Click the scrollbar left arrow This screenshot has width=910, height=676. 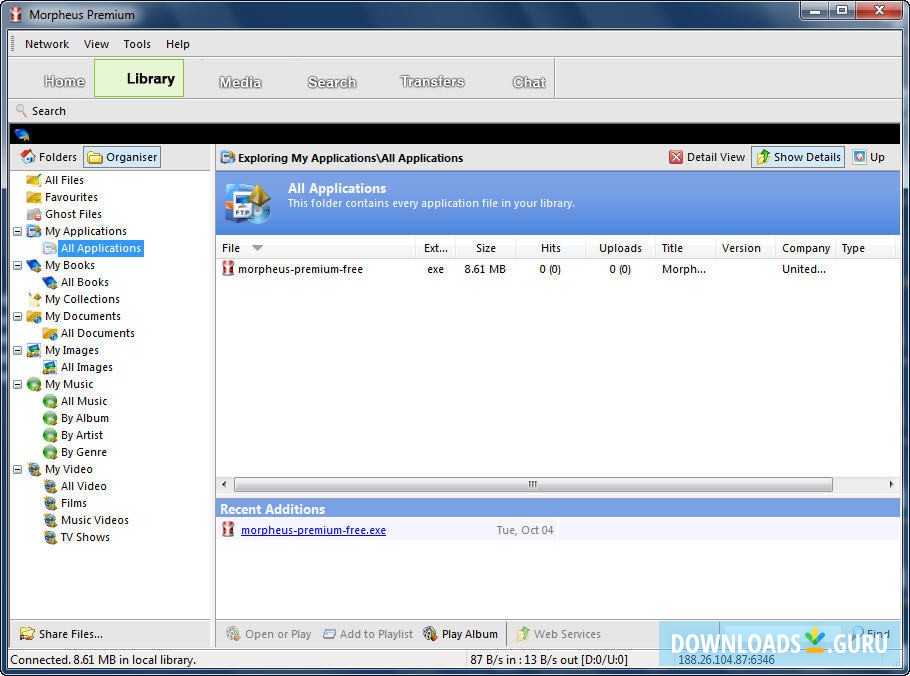[225, 484]
